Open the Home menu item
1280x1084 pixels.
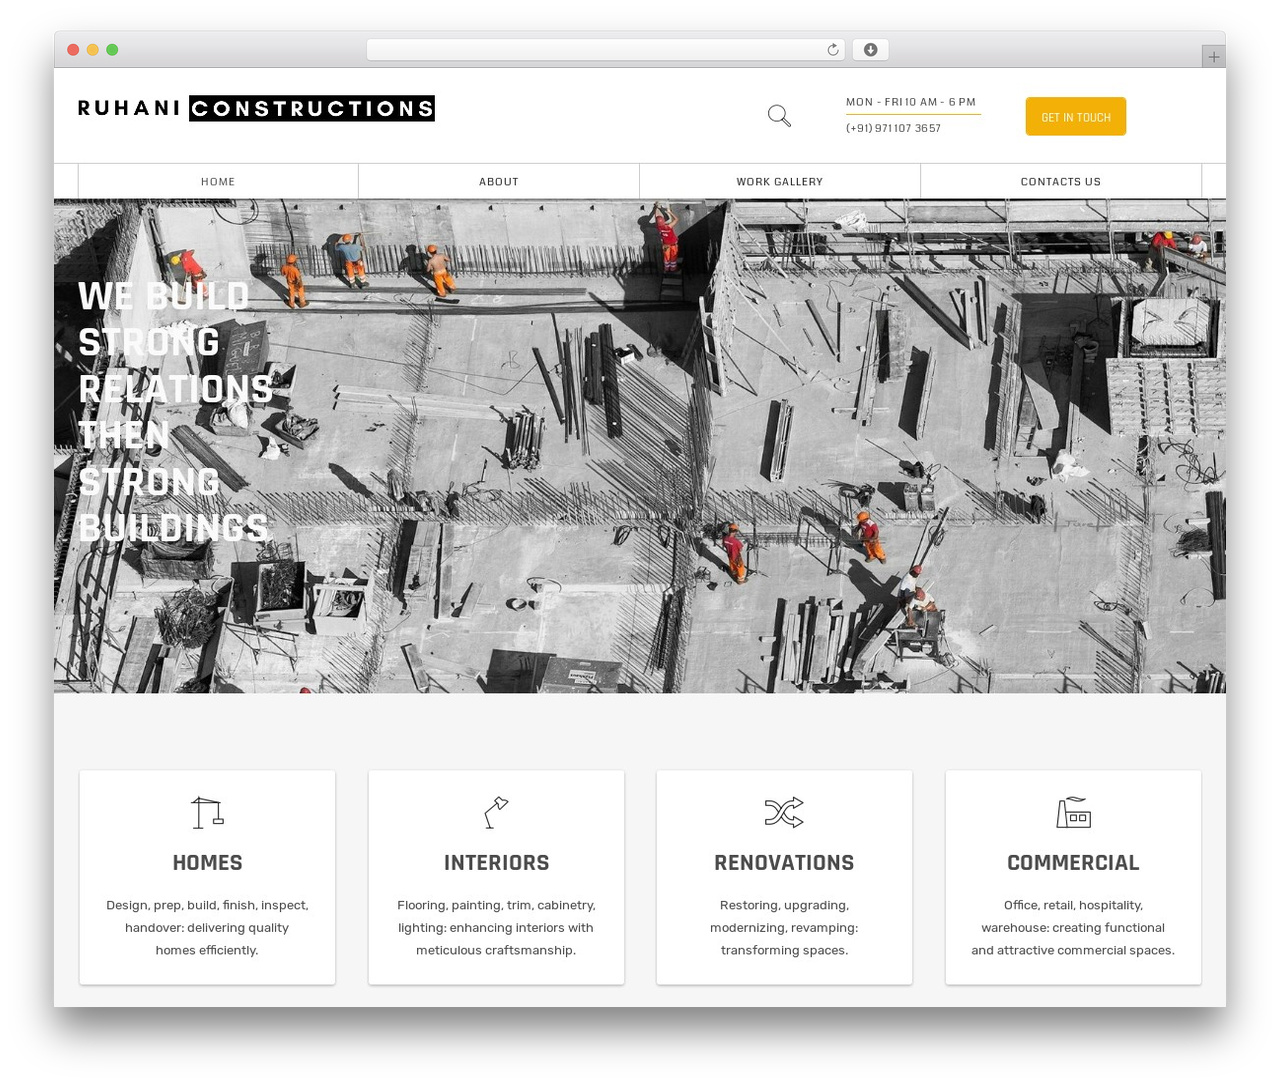click(x=218, y=182)
